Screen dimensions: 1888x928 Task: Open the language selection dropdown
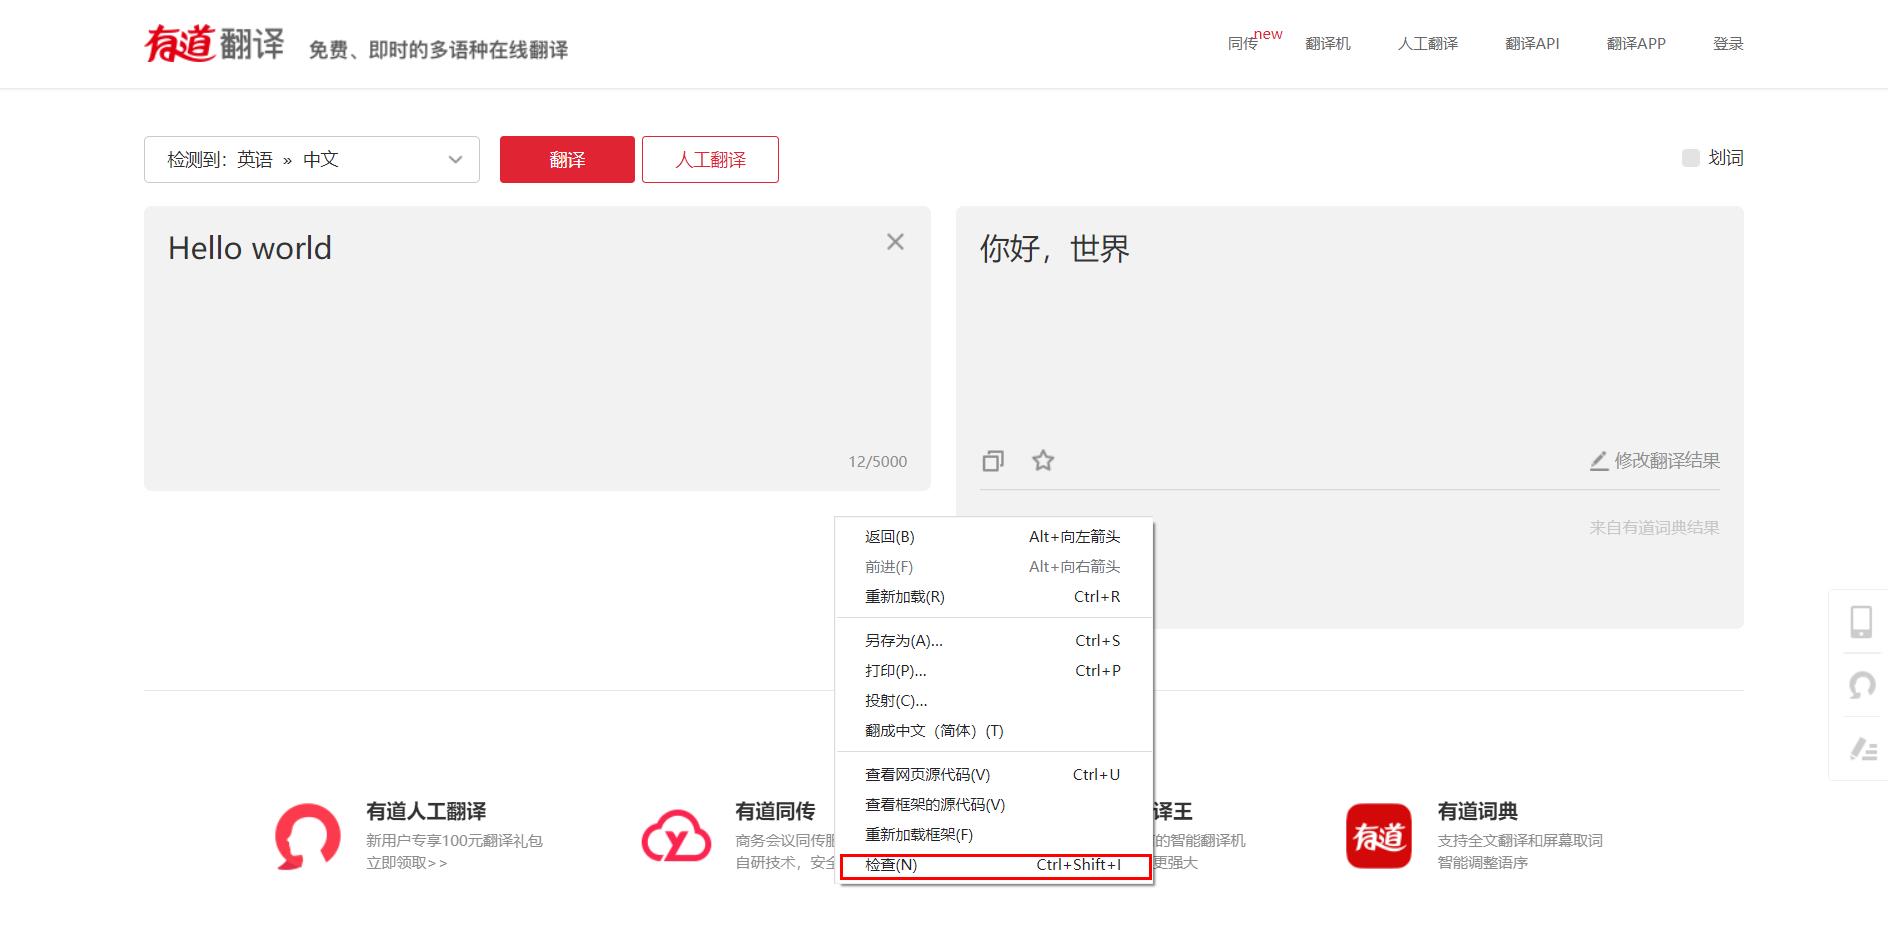point(312,159)
